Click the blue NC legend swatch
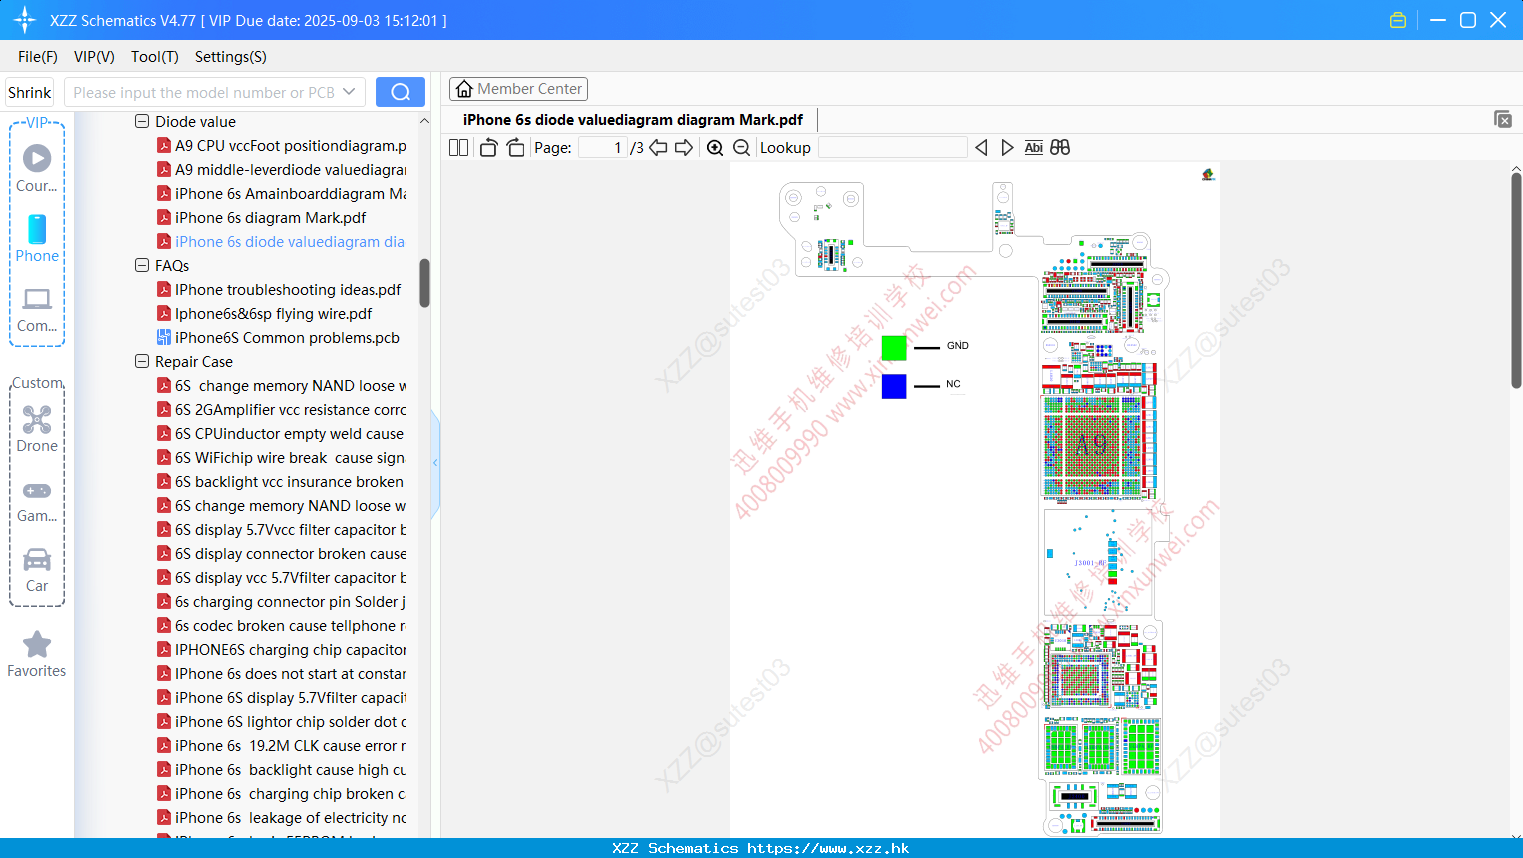The image size is (1523, 858). click(894, 386)
